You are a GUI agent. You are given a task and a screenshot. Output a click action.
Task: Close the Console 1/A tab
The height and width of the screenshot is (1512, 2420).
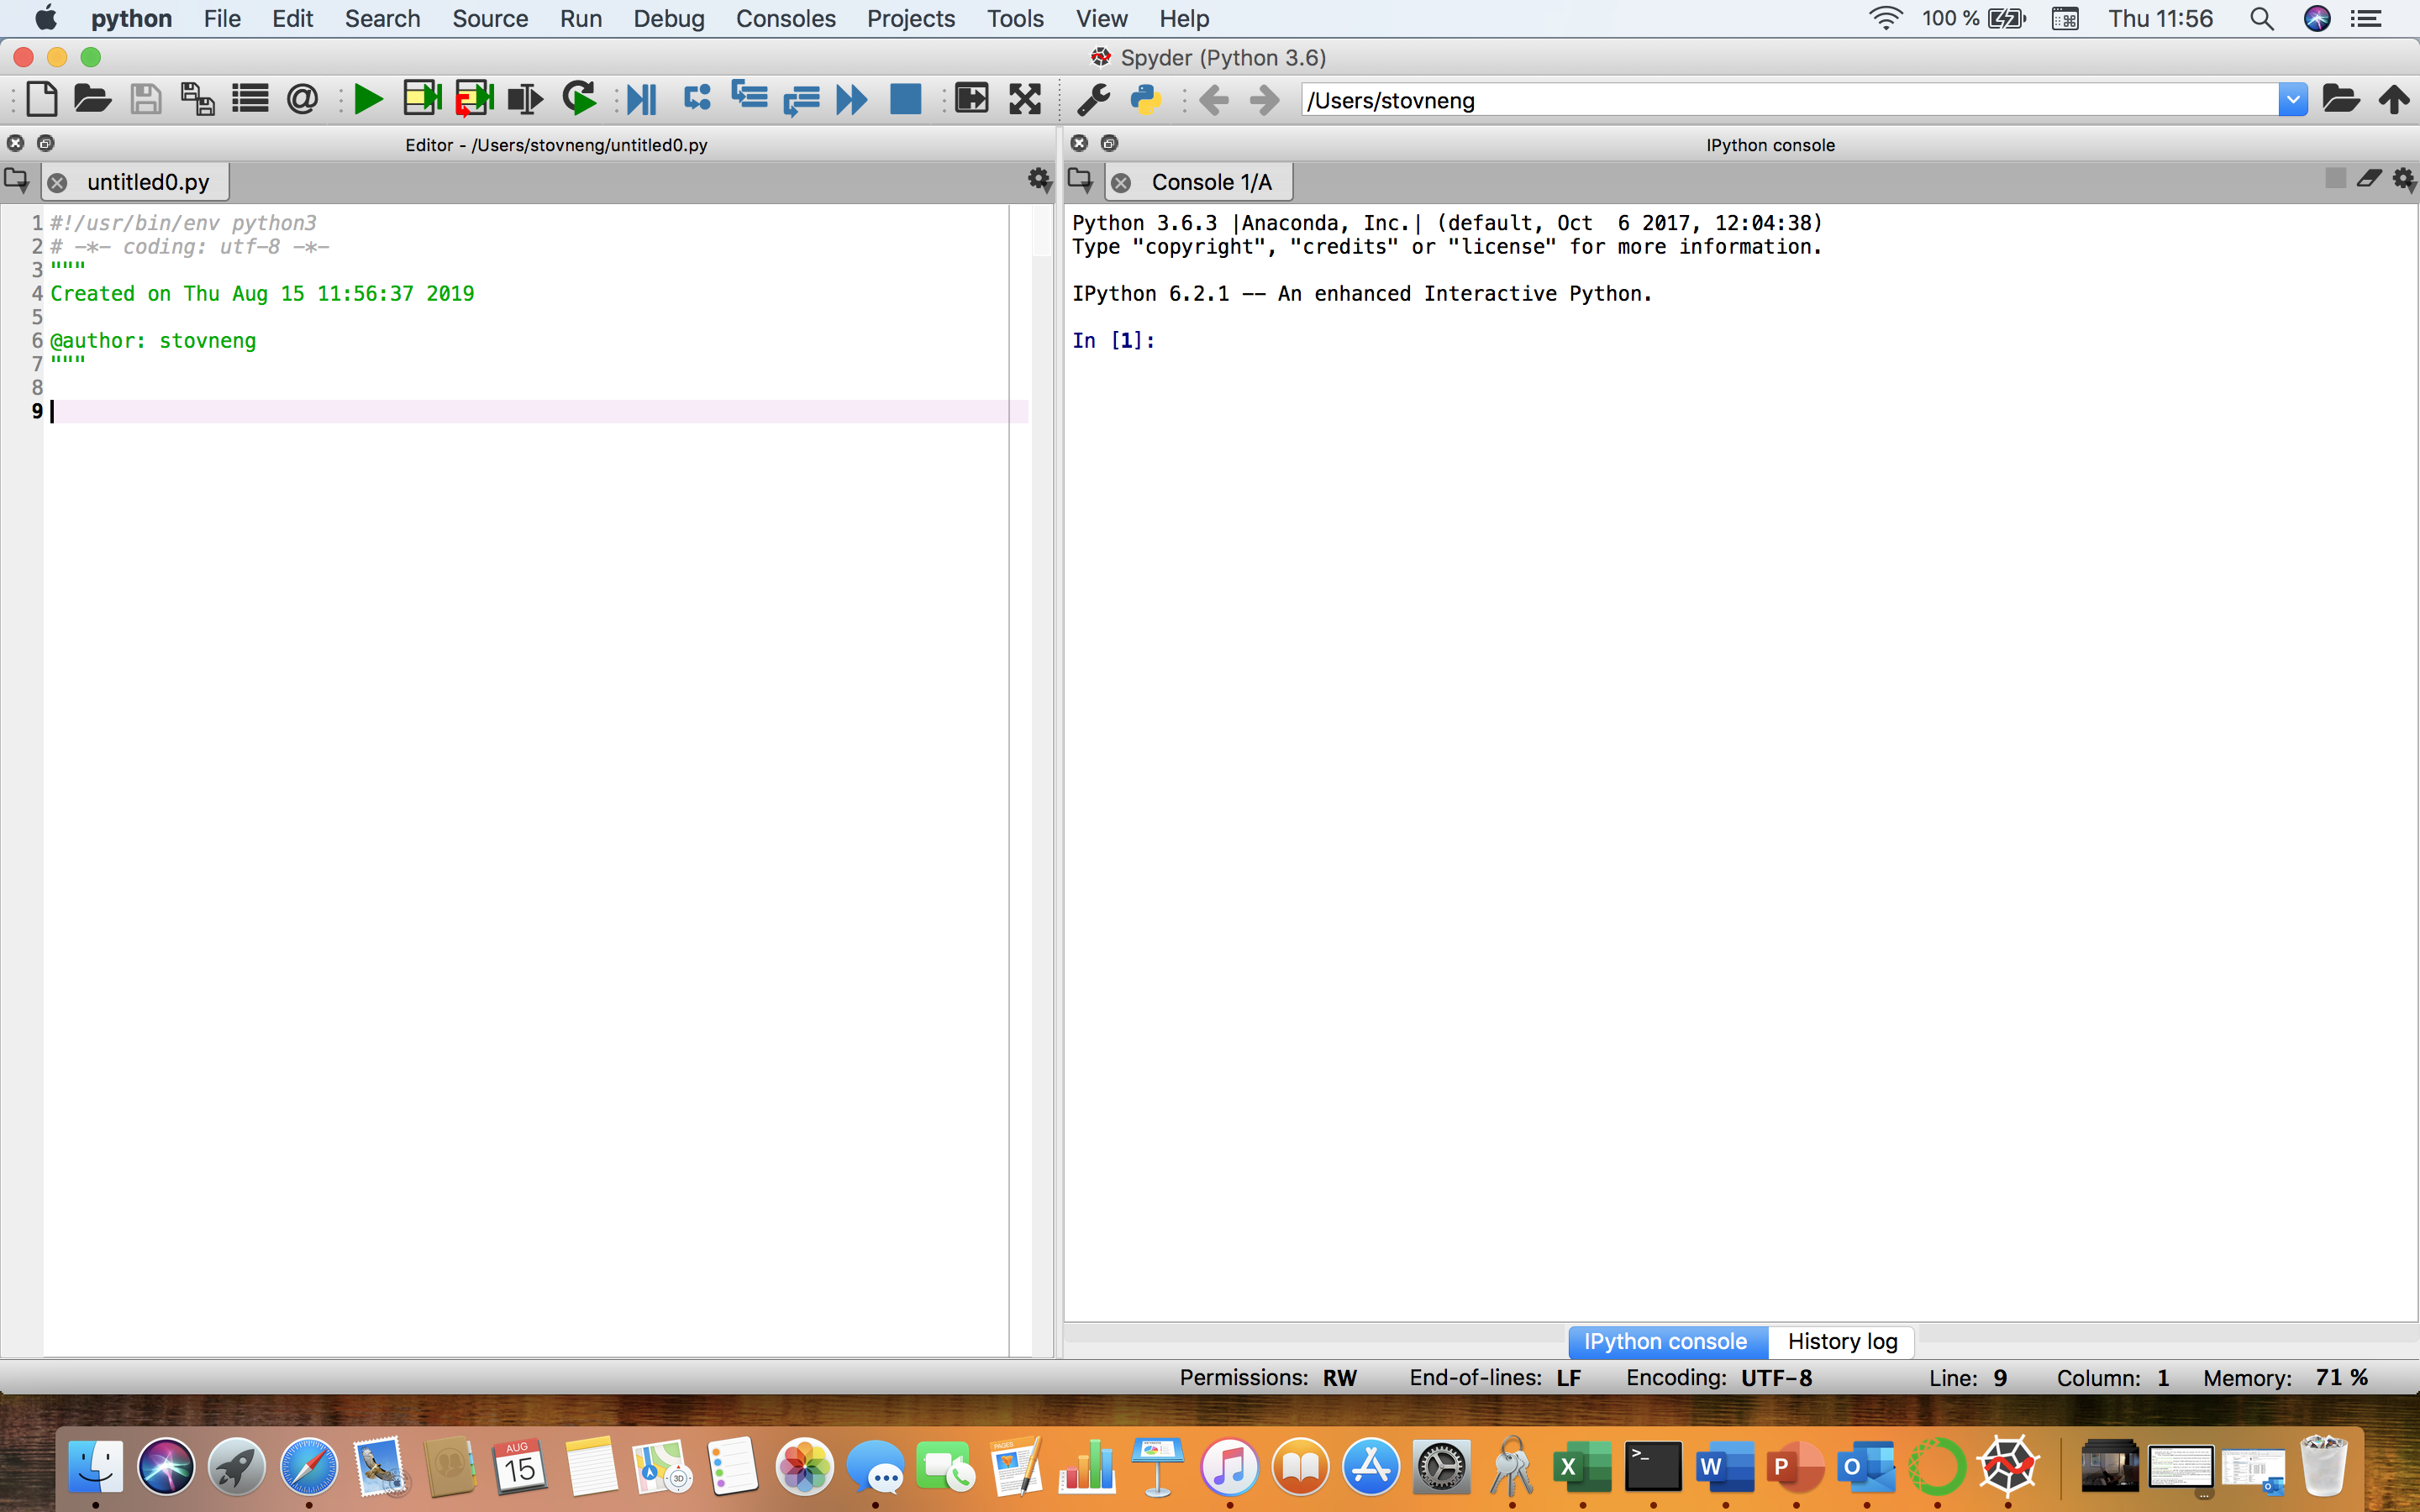pos(1121,183)
